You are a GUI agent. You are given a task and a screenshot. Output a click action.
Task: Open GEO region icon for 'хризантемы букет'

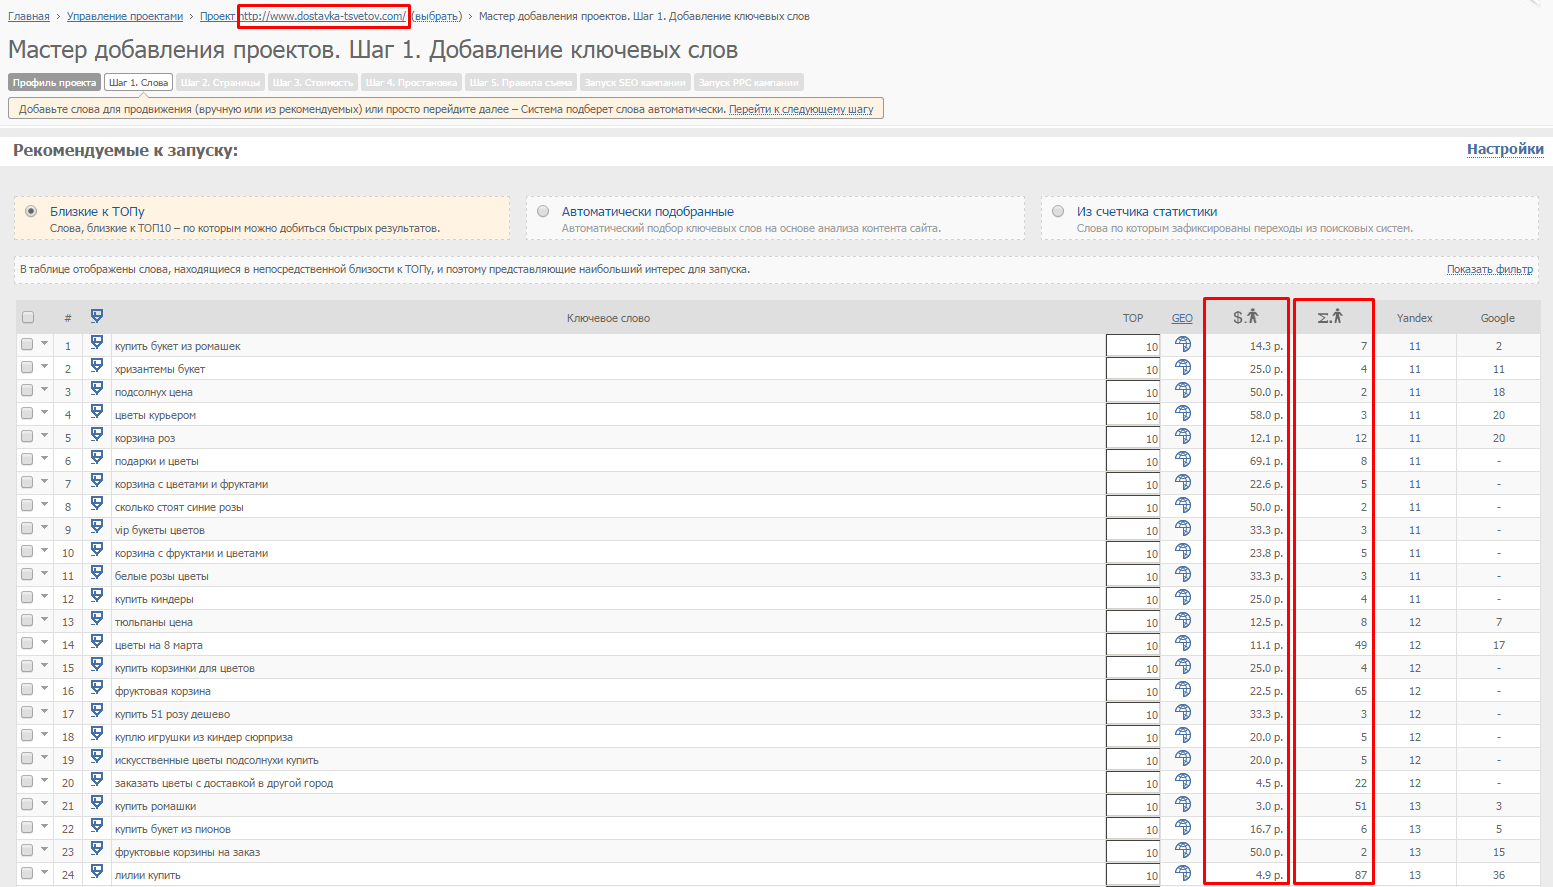[x=1183, y=367]
